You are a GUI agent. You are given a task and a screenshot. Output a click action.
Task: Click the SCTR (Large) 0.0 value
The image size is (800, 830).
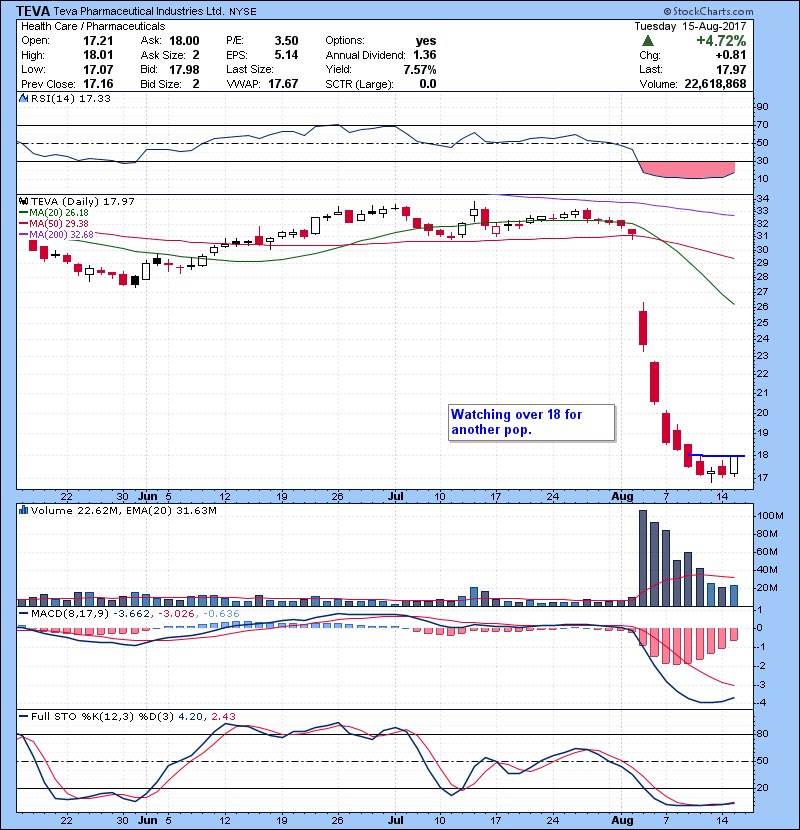[x=428, y=84]
